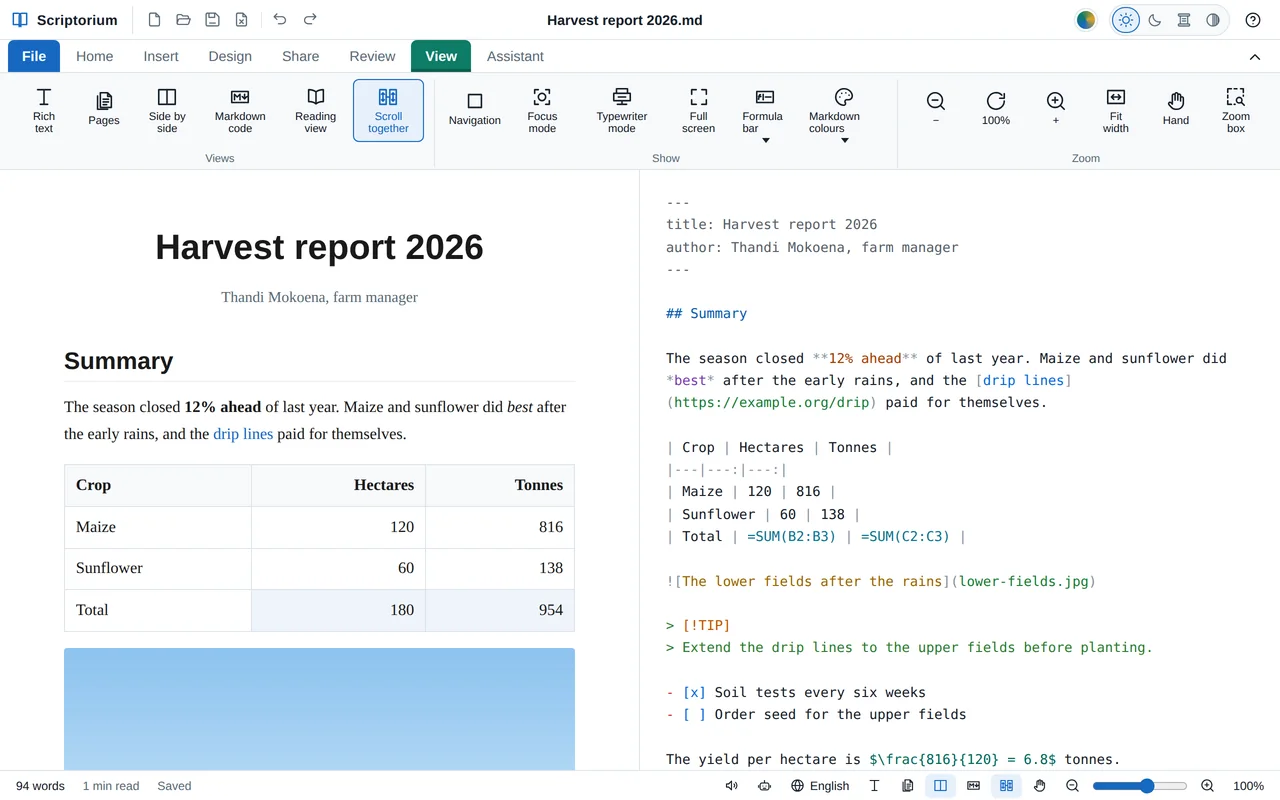Save the document with the floppy icon
1280x800 pixels.
click(x=212, y=20)
